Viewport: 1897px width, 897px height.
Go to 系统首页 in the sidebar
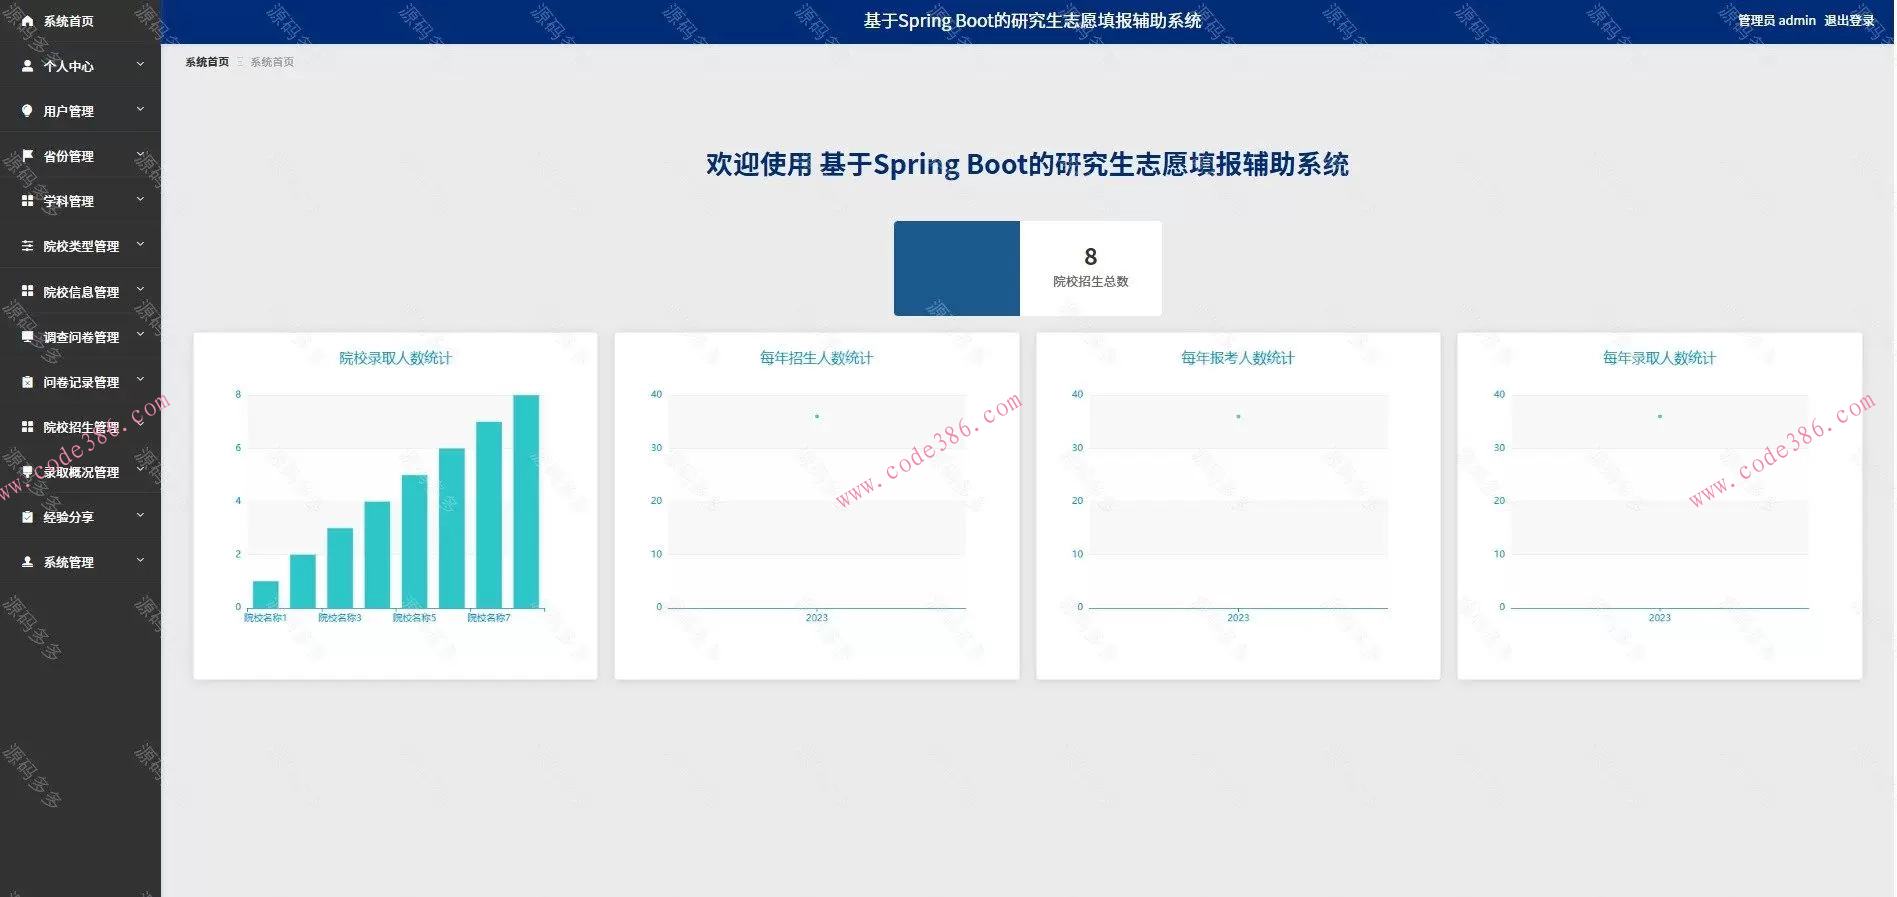point(68,21)
